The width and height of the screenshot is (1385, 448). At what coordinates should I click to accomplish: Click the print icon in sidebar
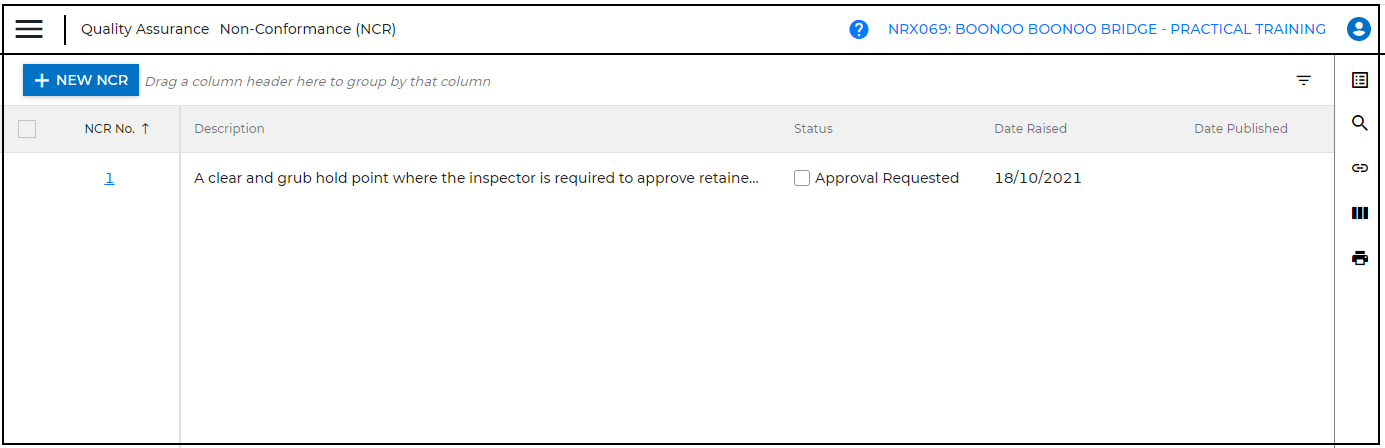(1359, 258)
